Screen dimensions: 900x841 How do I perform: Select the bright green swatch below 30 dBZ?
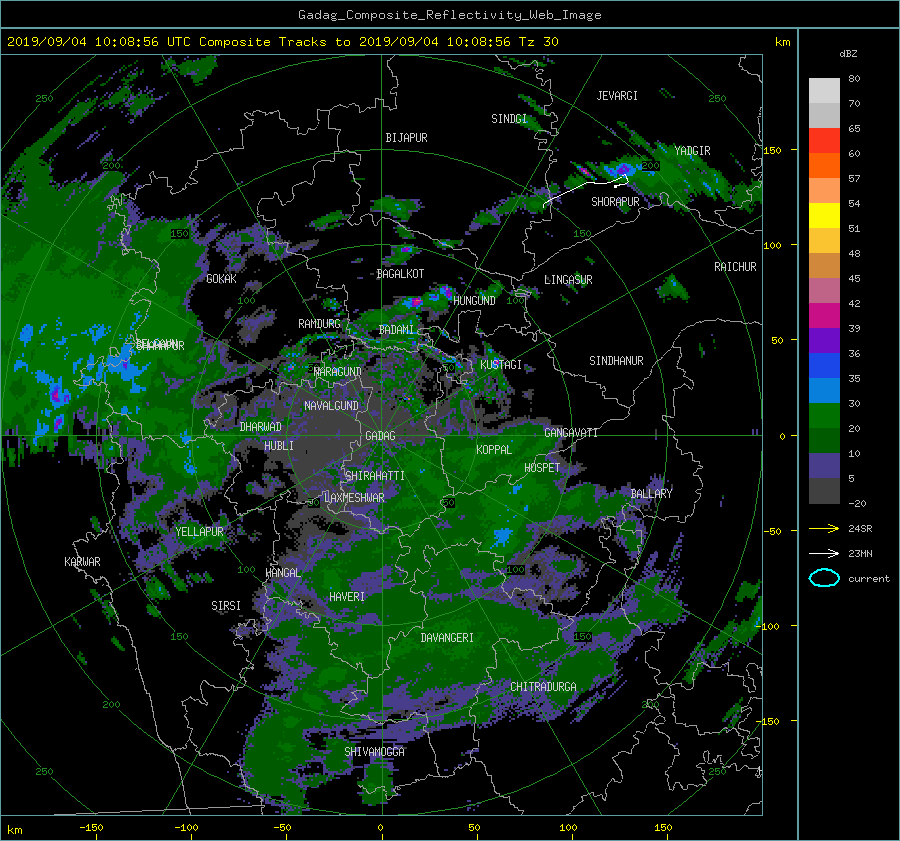[x=824, y=416]
